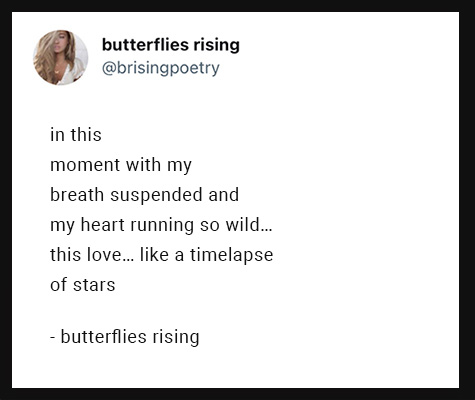Open the butterflies rising profile avatar
Viewport: 475px width, 400px height.
coord(61,58)
